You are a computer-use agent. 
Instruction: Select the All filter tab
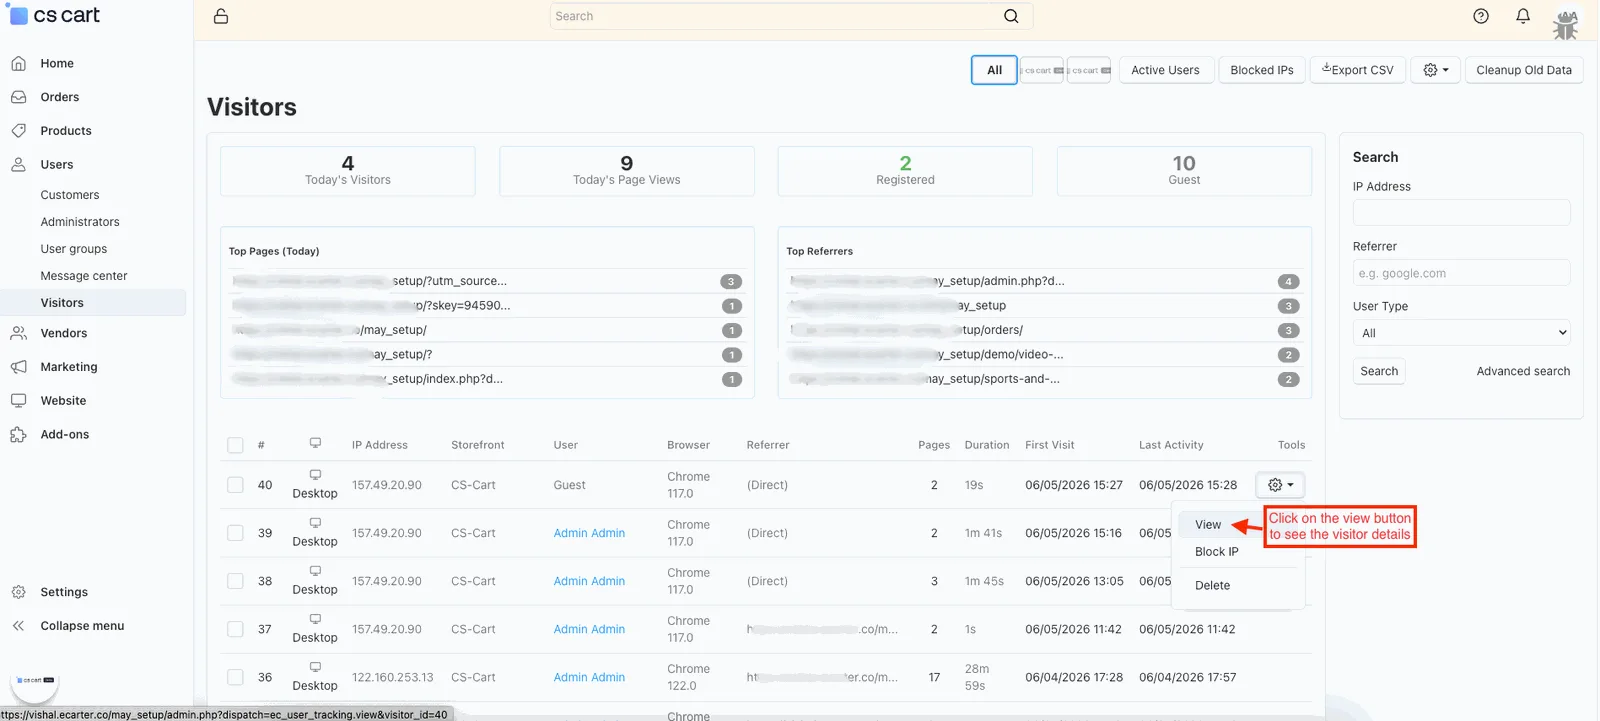(x=994, y=70)
